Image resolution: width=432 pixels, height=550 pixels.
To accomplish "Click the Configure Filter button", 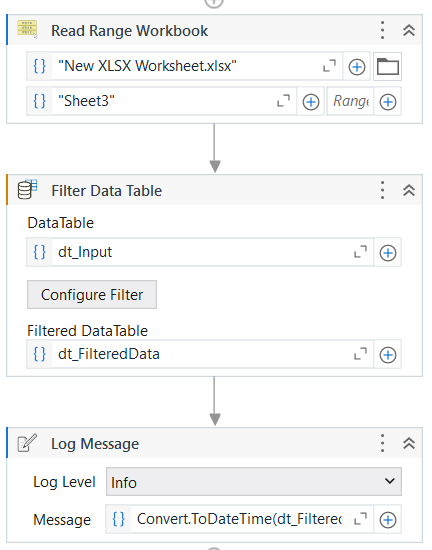I will [x=92, y=295].
